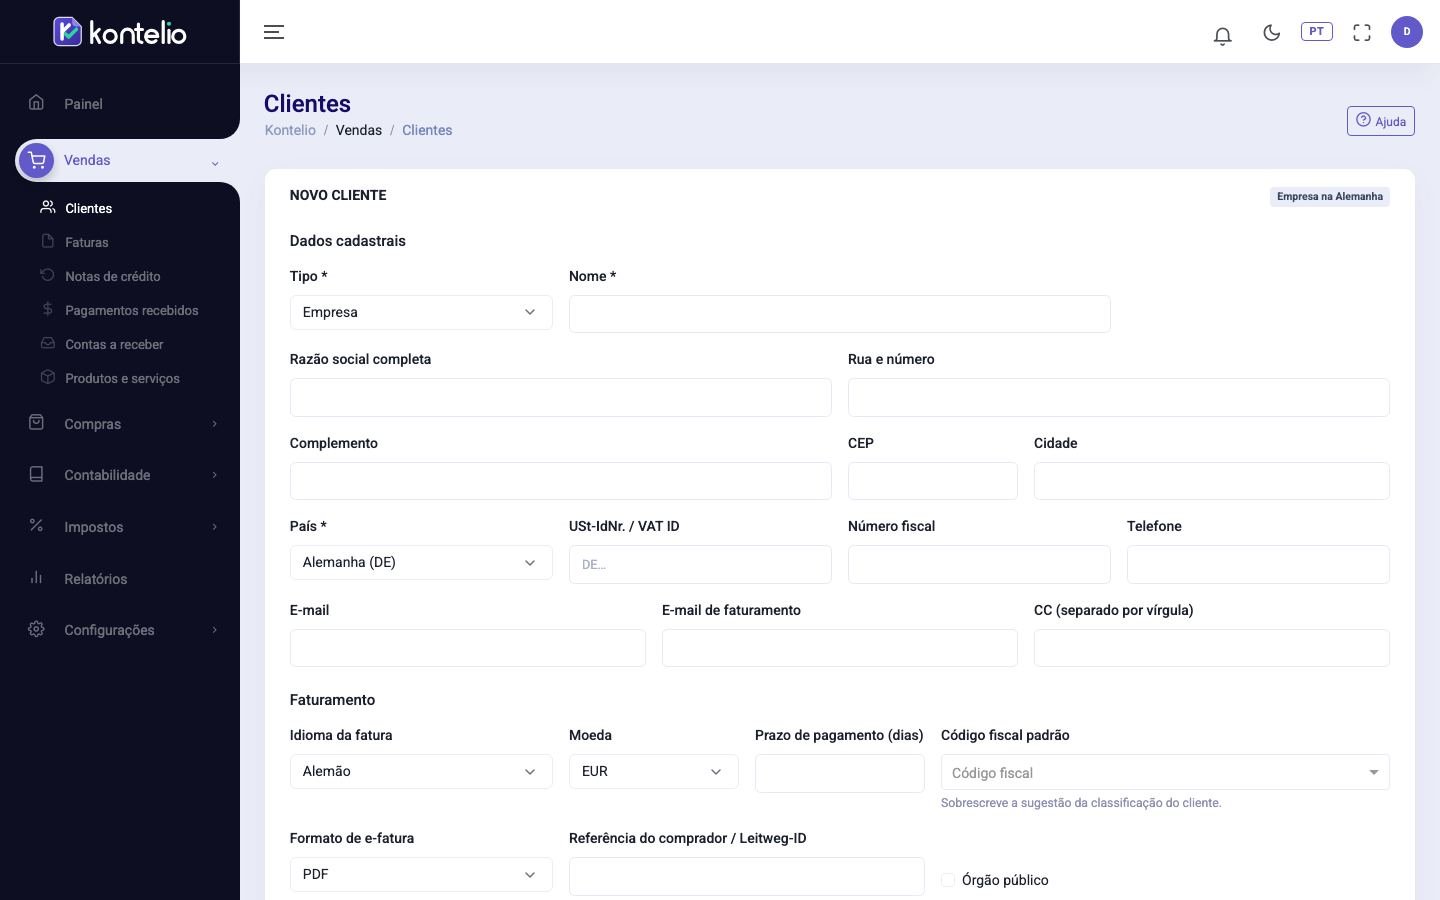Open the Código fiscal padrão combo box
1440x900 pixels.
pyautogui.click(x=1165, y=772)
